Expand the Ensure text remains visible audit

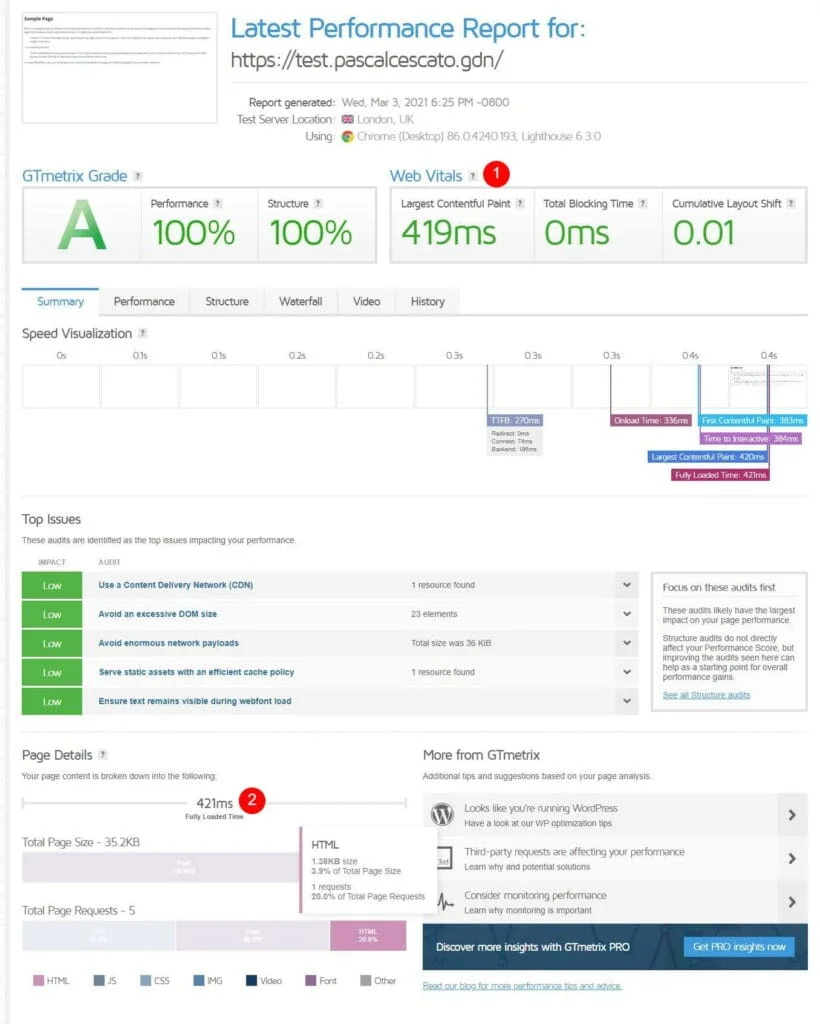(x=627, y=701)
